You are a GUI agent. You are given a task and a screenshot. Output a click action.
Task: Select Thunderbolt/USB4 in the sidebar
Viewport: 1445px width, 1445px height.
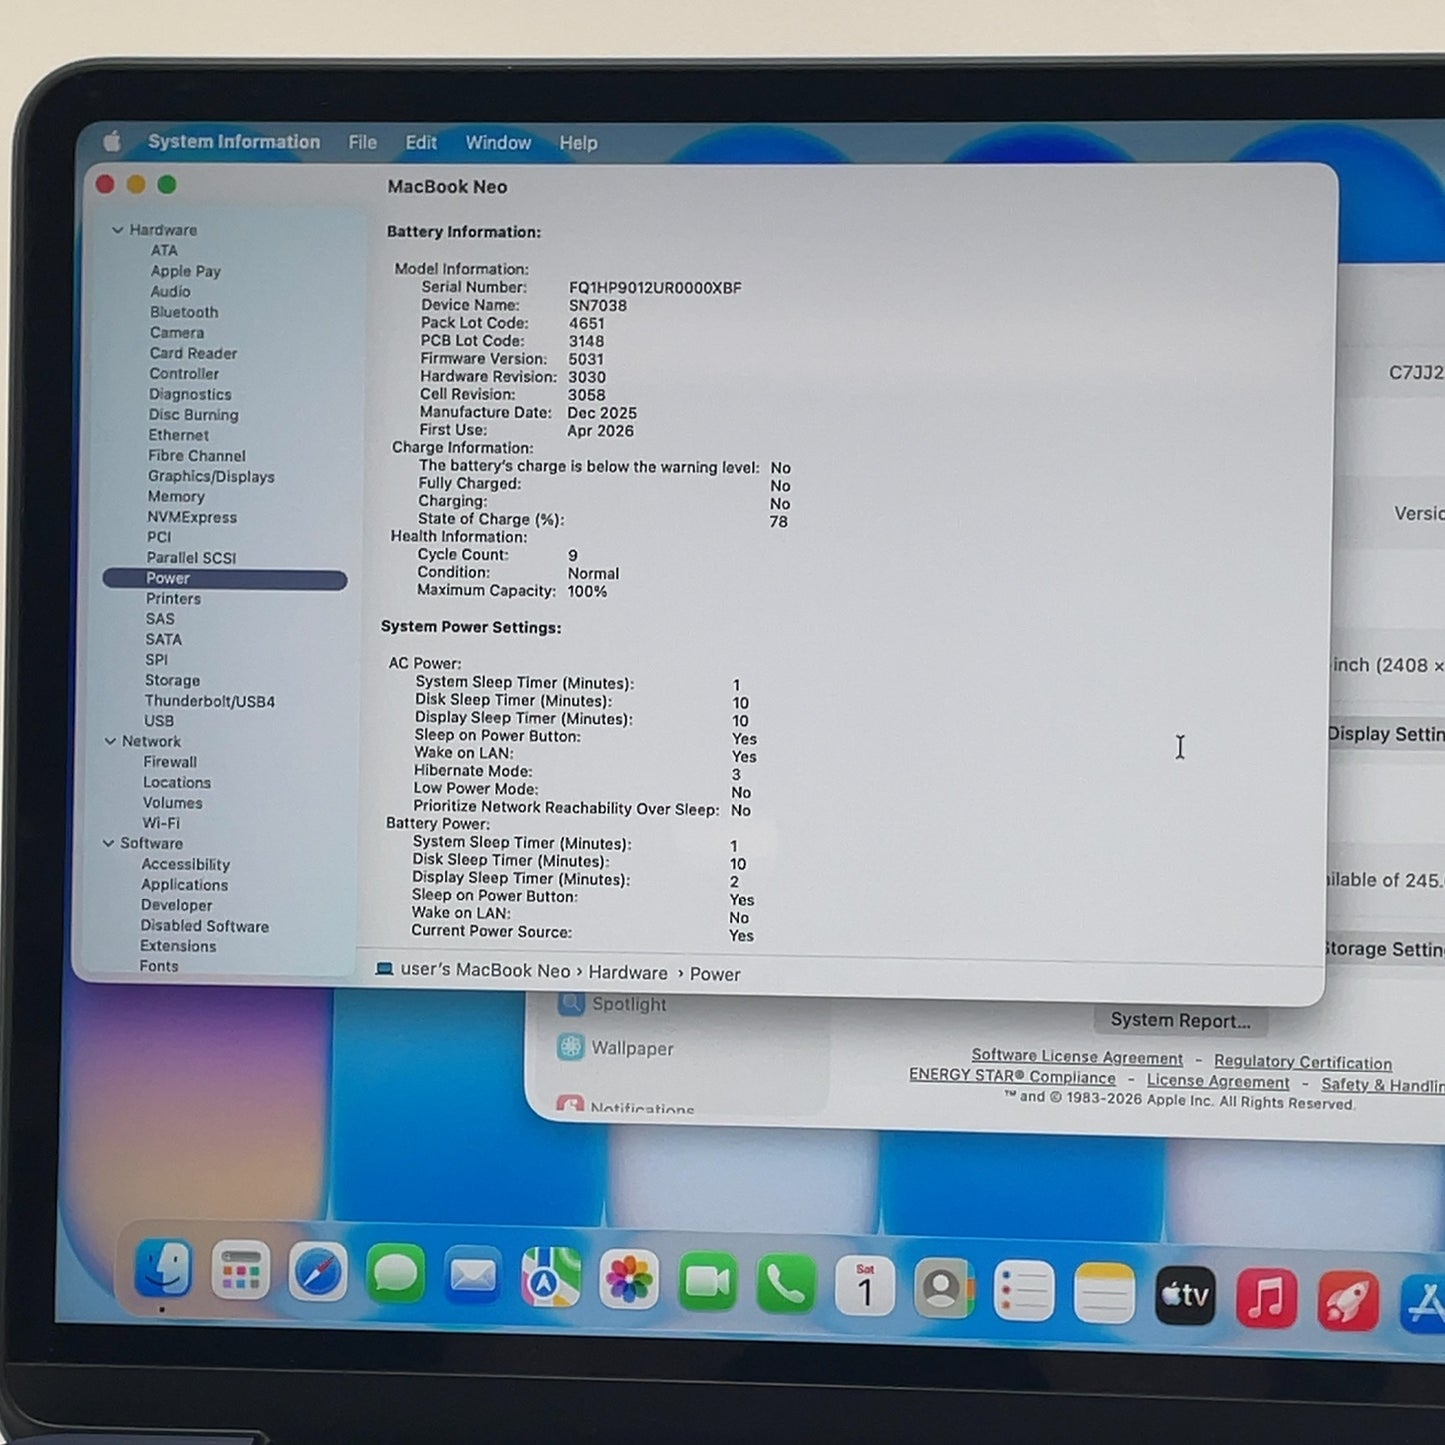(210, 701)
